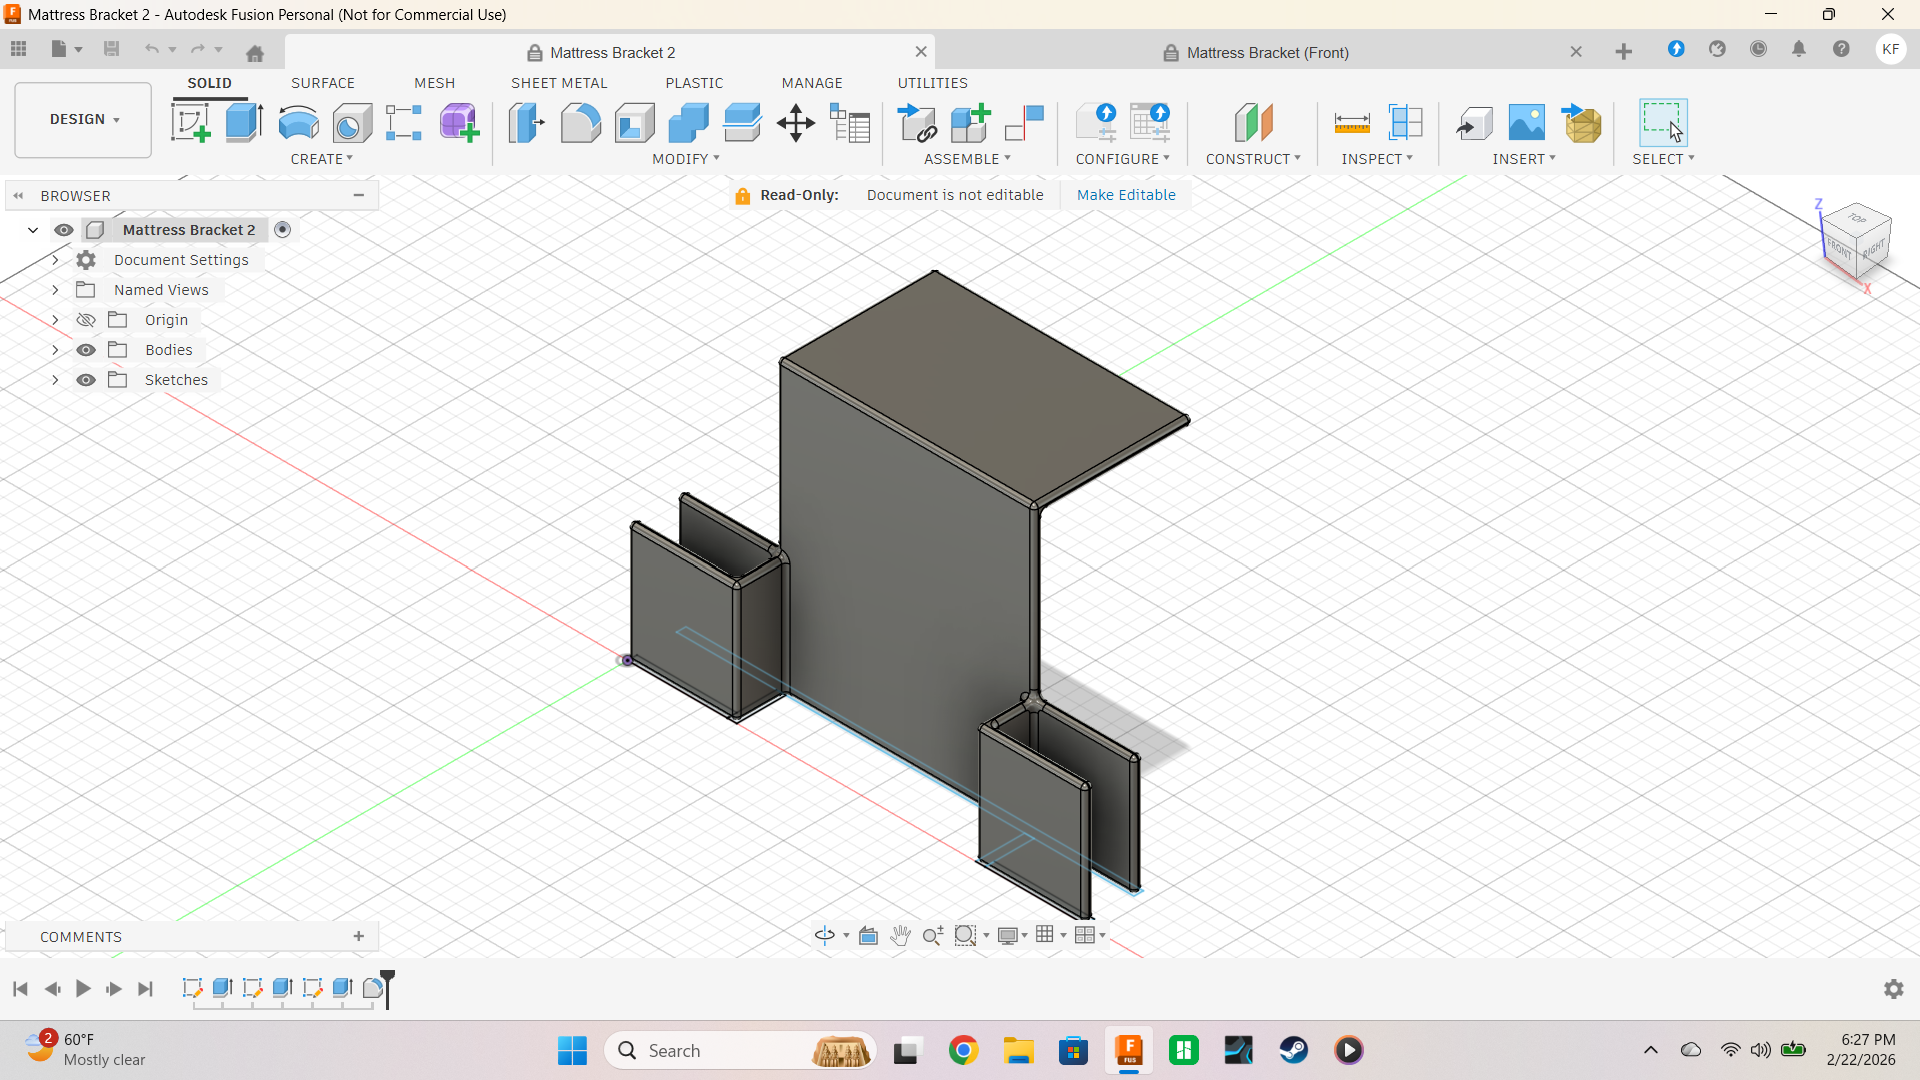The height and width of the screenshot is (1080, 1920).
Task: Show the hidden Origin folder
Action: click(x=86, y=320)
